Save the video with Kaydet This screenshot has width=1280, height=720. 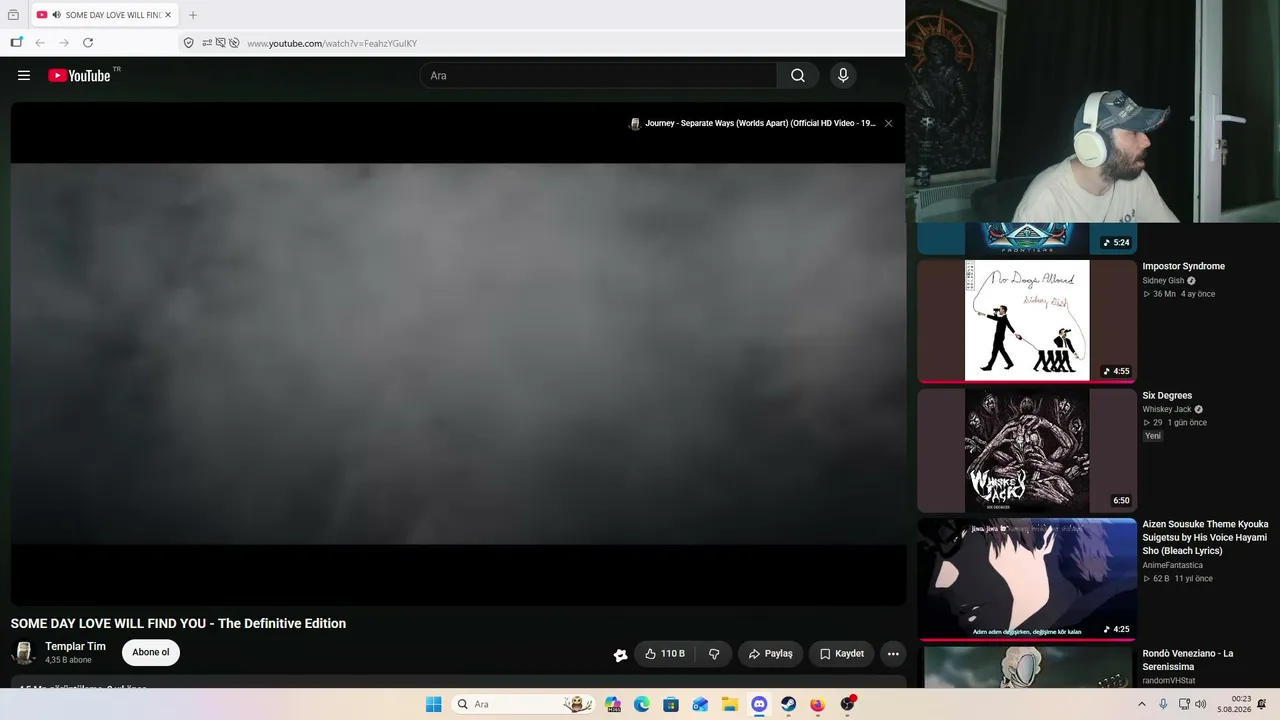tap(841, 654)
